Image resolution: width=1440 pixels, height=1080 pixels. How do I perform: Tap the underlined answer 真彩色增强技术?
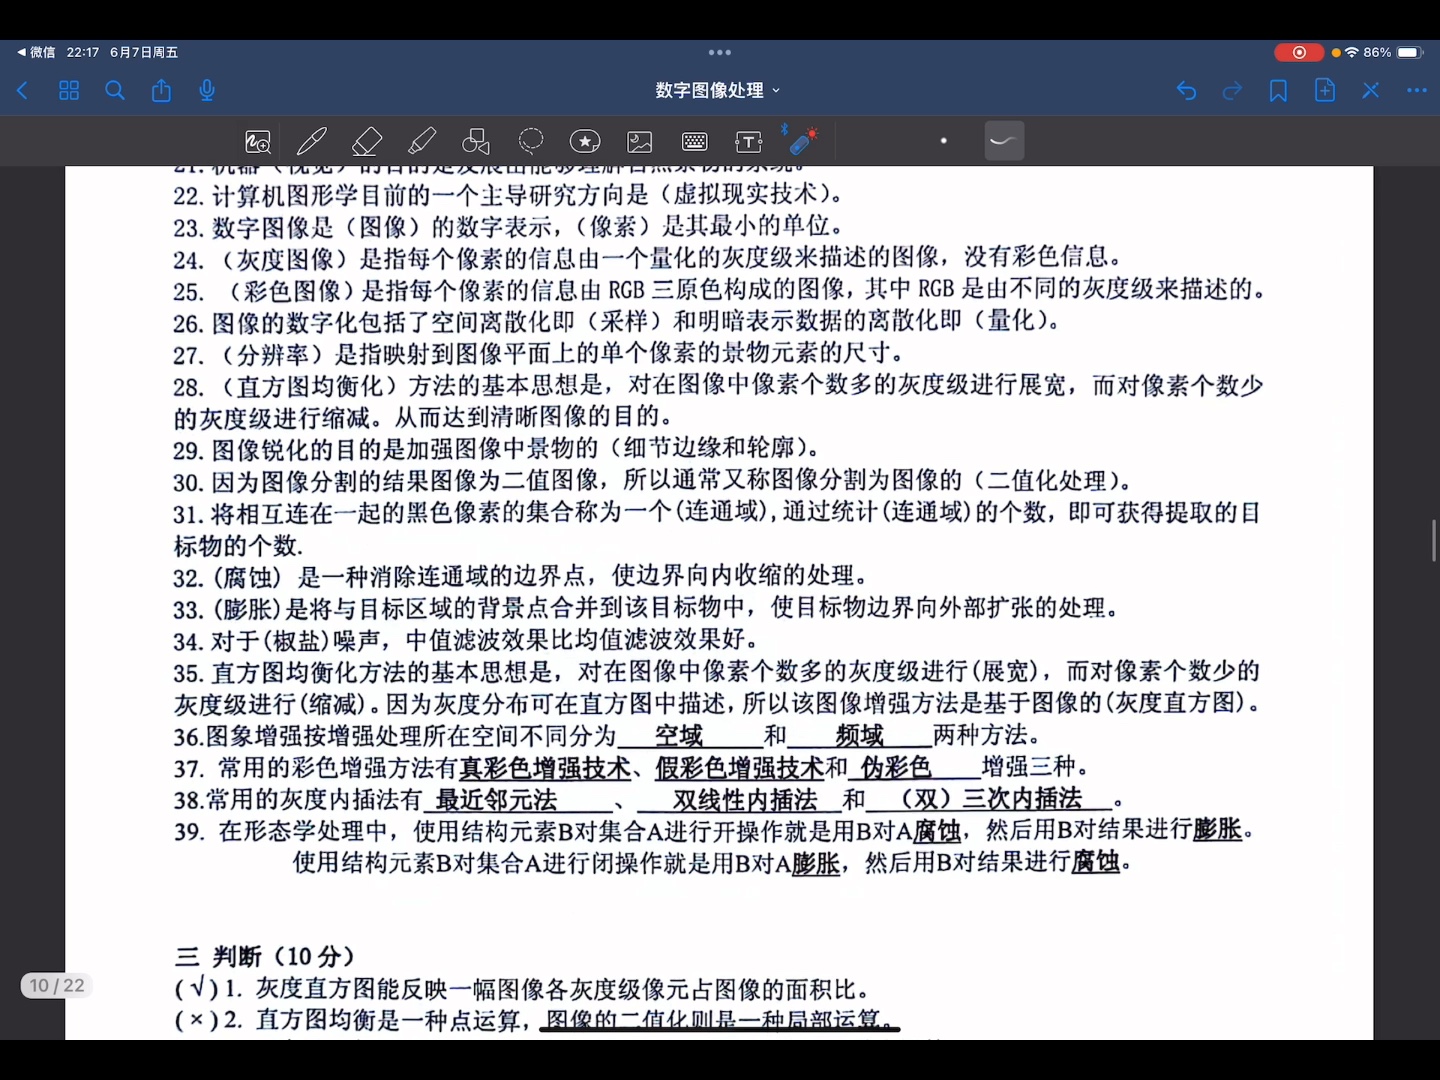coord(545,768)
